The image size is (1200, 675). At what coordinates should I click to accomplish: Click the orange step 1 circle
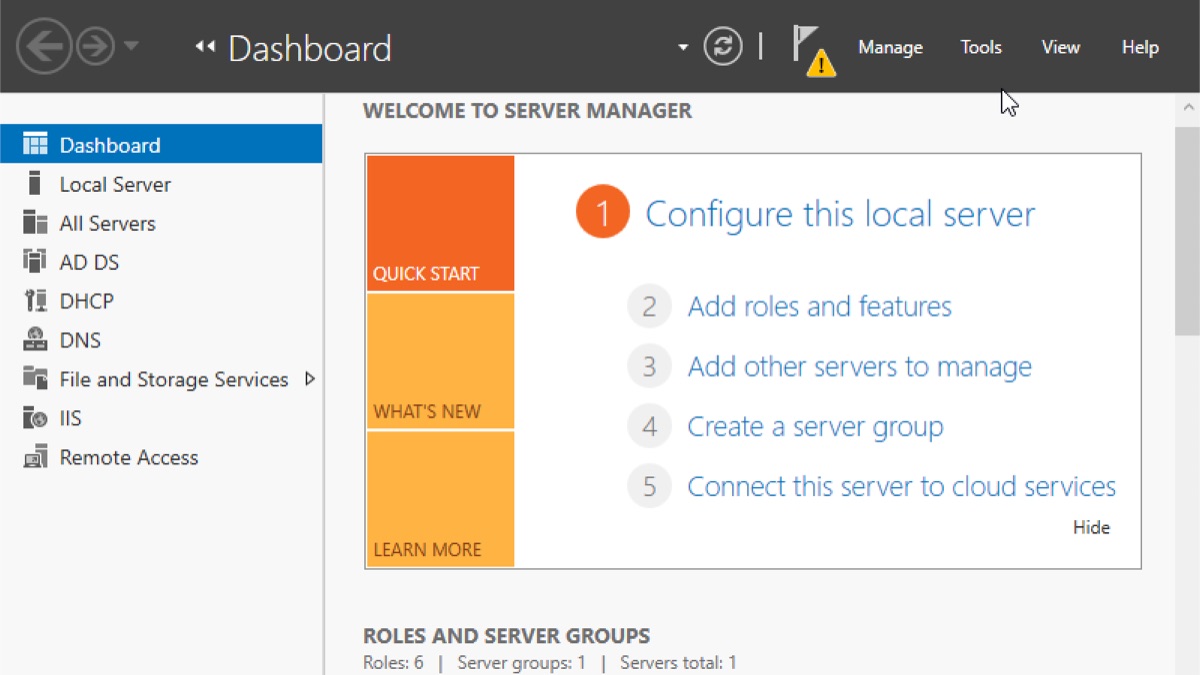[x=603, y=213]
